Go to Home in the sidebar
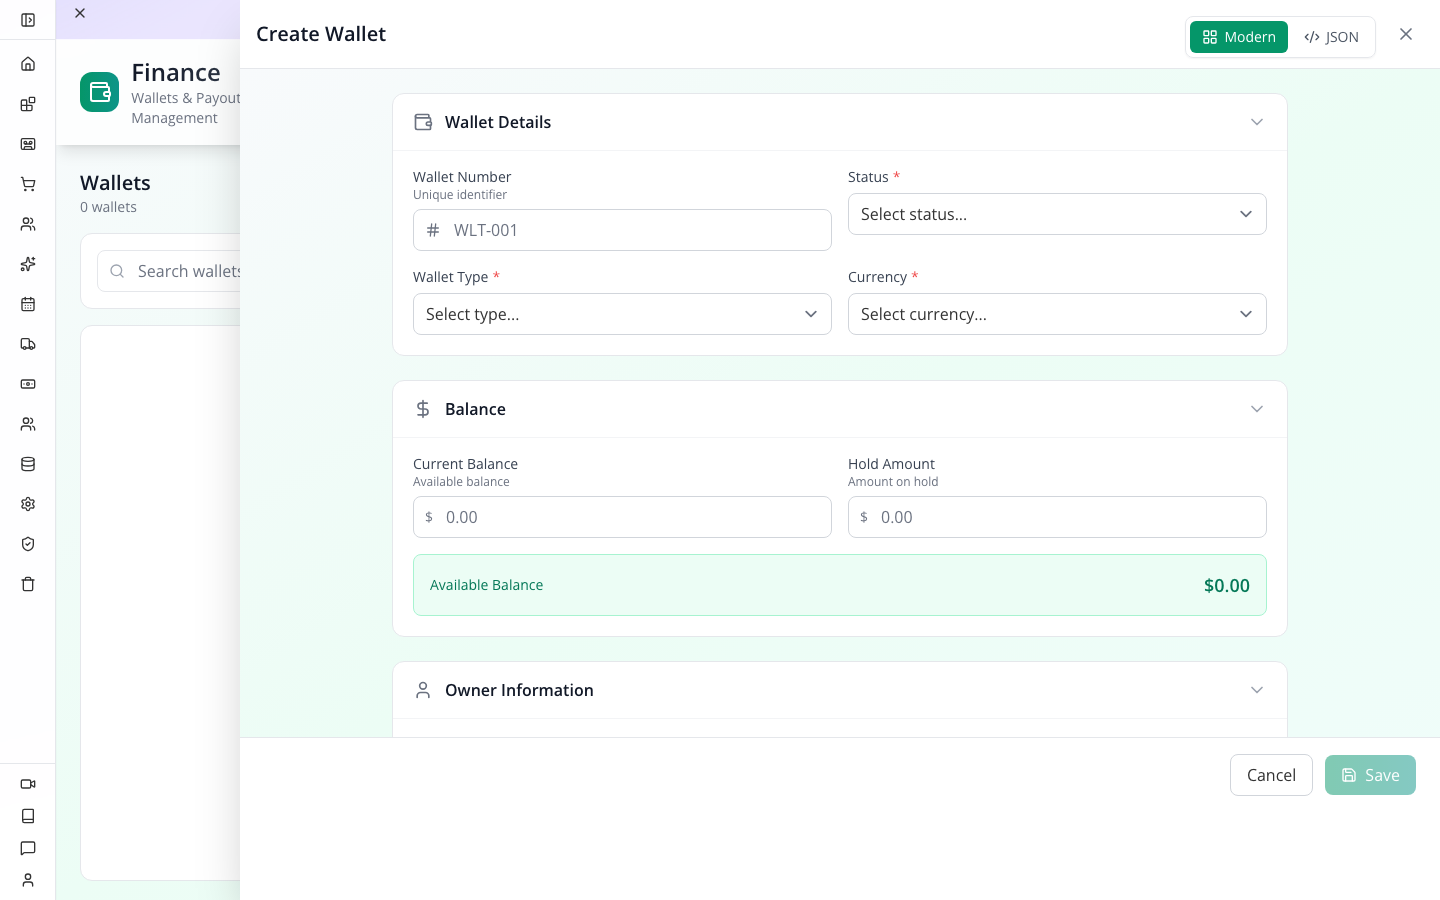Viewport: 1440px width, 900px height. (28, 64)
